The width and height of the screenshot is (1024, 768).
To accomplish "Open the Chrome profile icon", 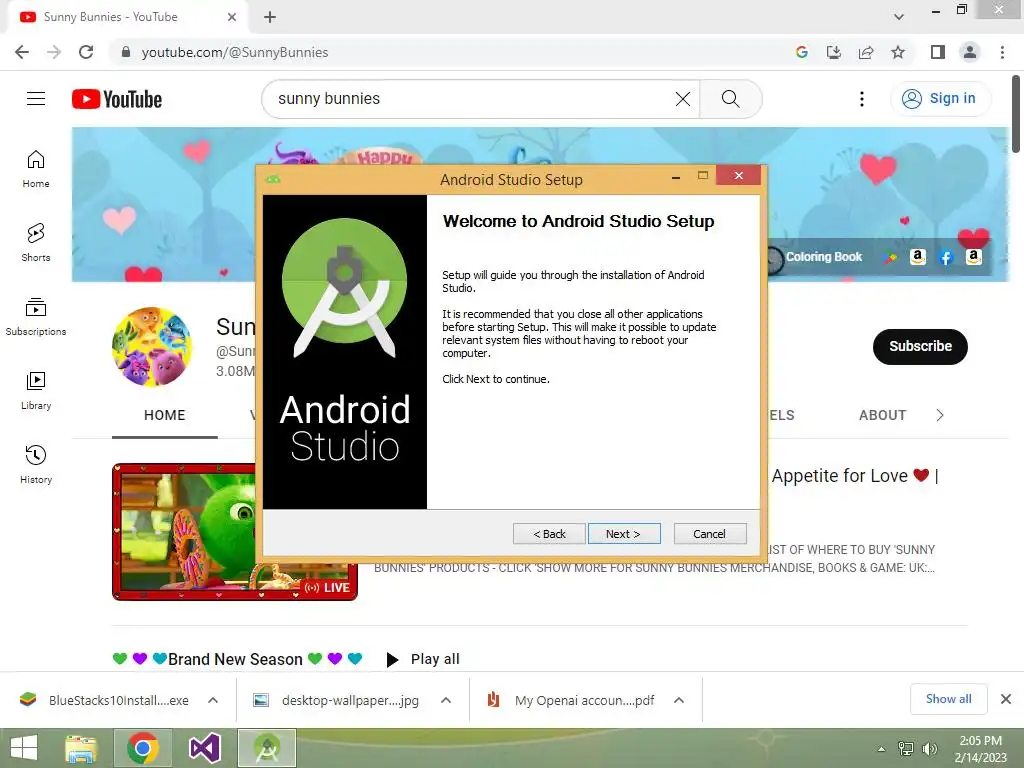I will [x=970, y=52].
